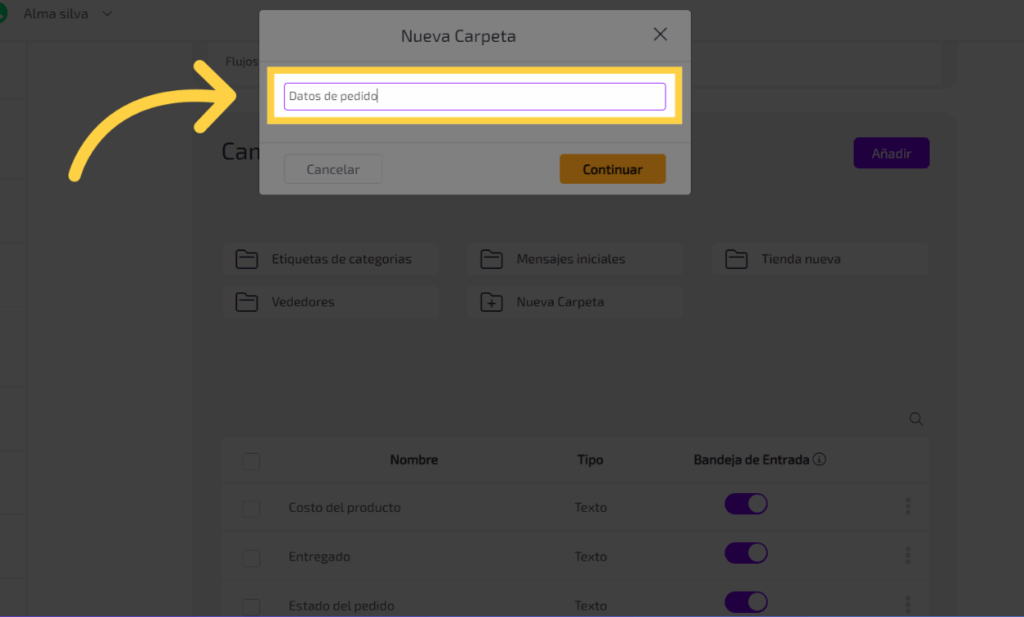This screenshot has width=1024, height=617.
Task: Open the Etiquetas de categorias folder icon
Action: pos(246,259)
